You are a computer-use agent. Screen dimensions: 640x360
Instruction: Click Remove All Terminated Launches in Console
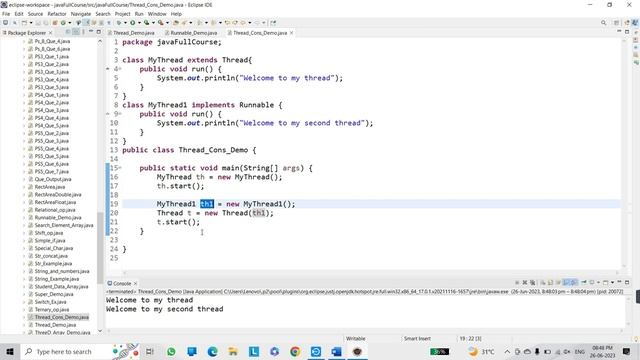pos(532,282)
